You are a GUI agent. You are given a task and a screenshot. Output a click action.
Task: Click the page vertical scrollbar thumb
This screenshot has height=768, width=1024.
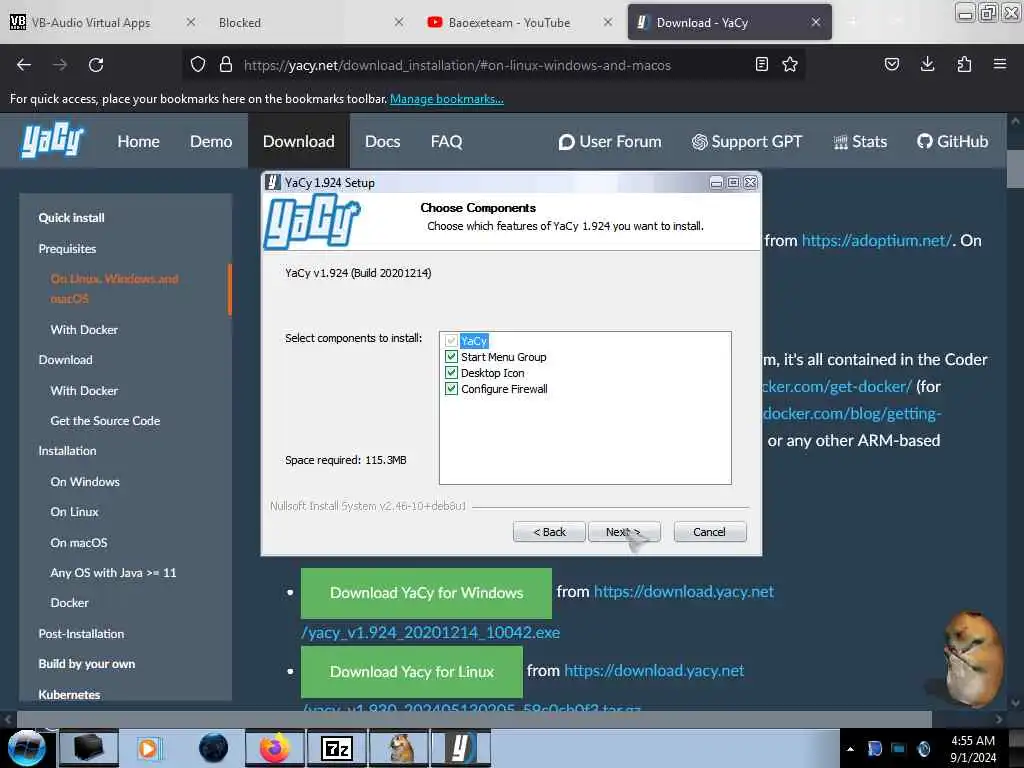[x=1015, y=168]
